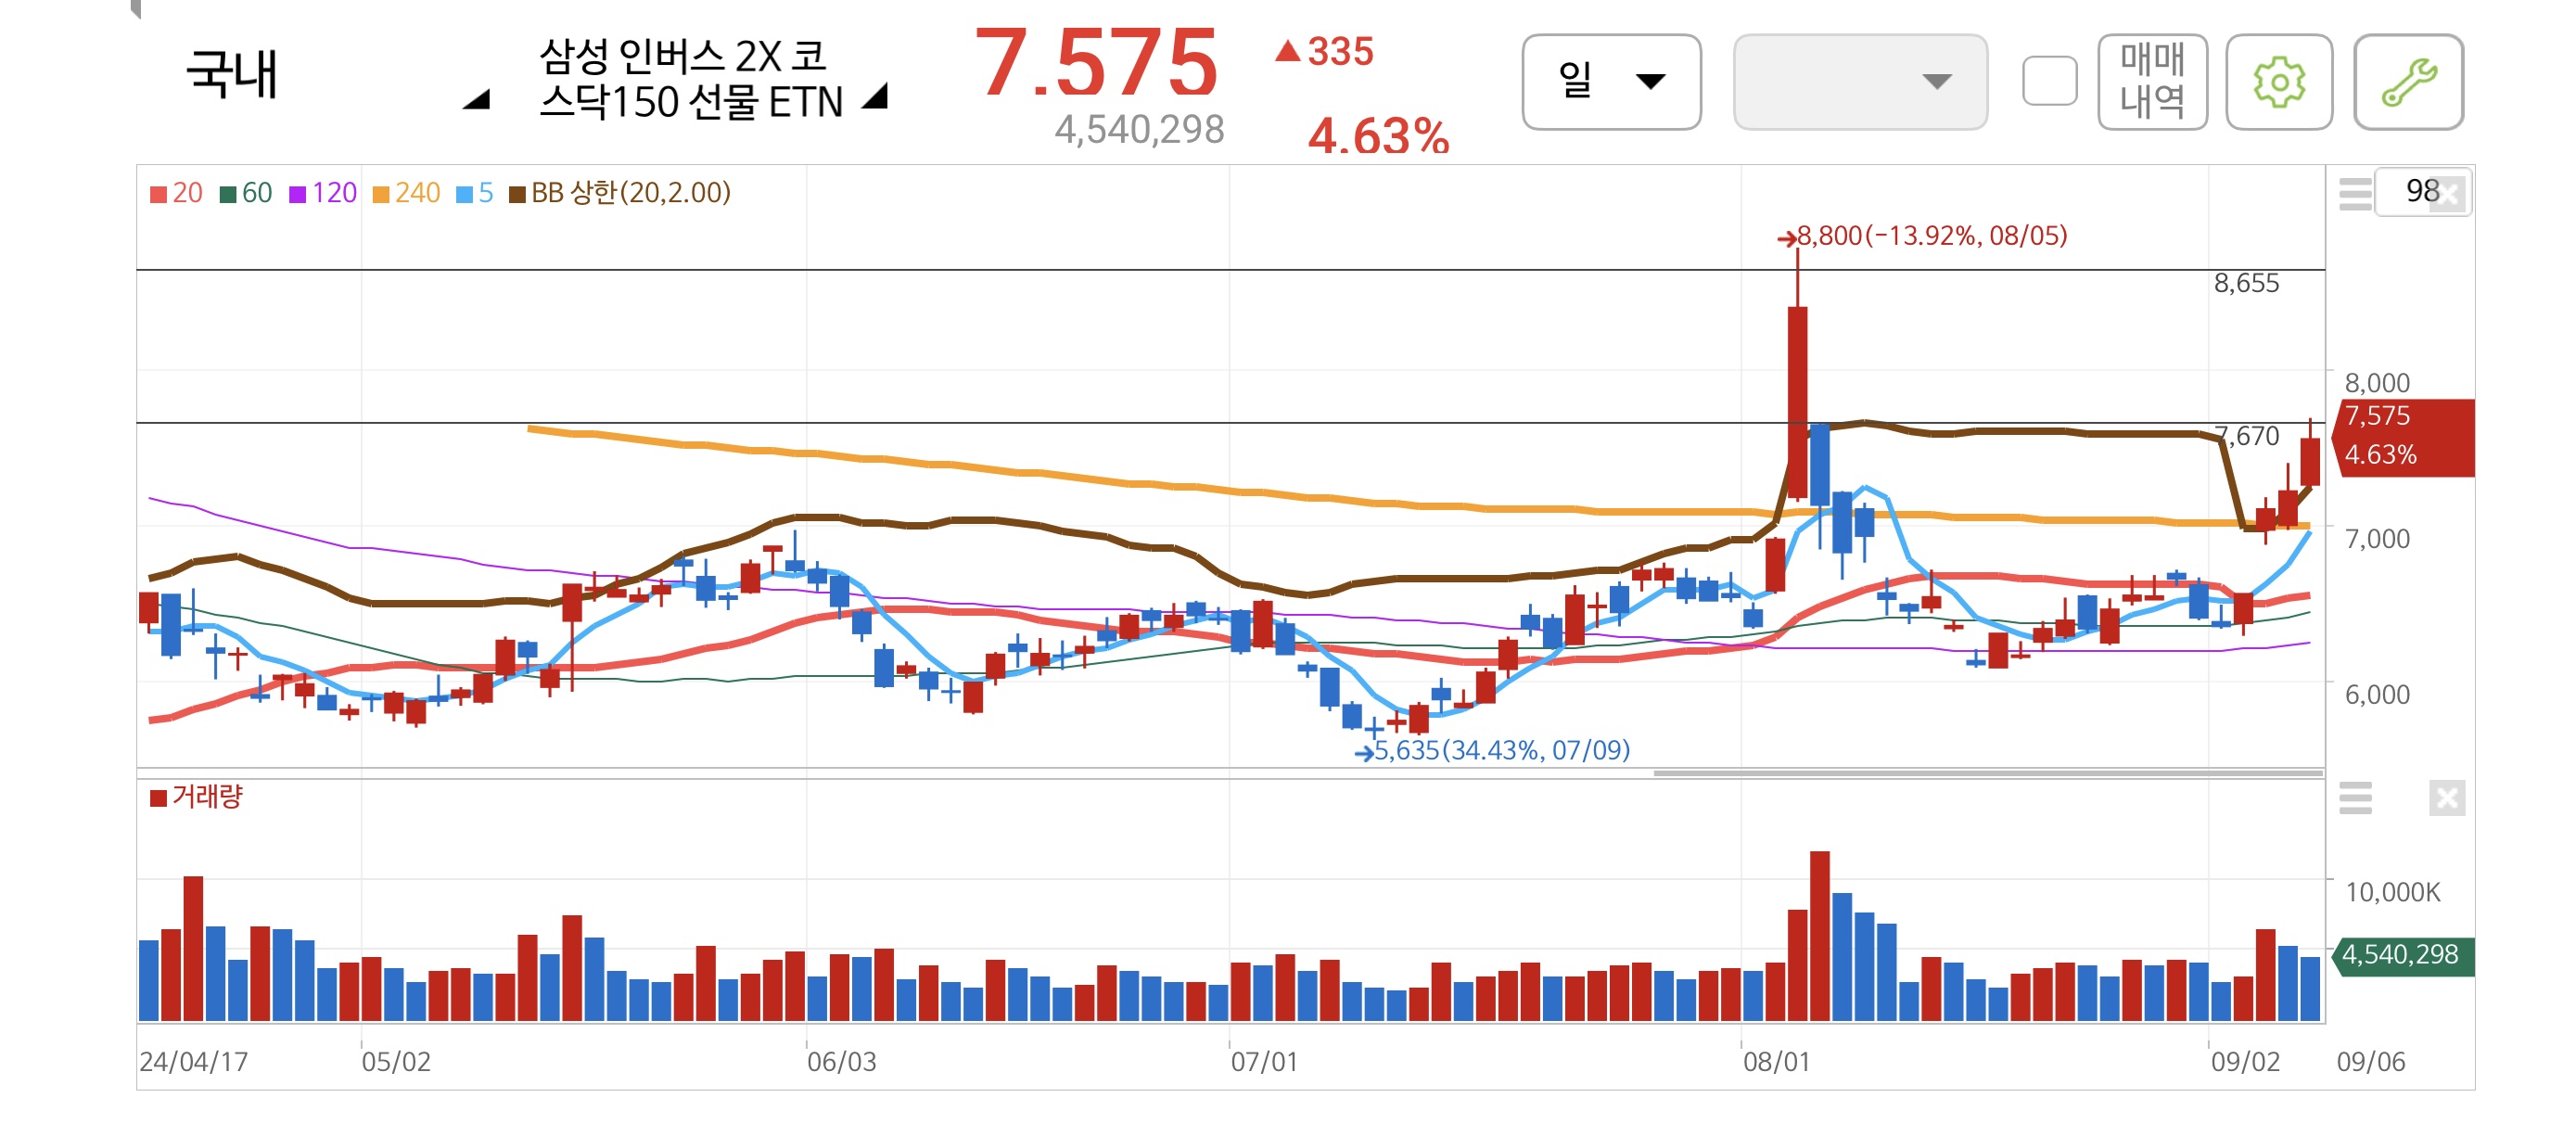2576x1123 pixels.
Task: Open the wrench tools icon
Action: [2408, 82]
